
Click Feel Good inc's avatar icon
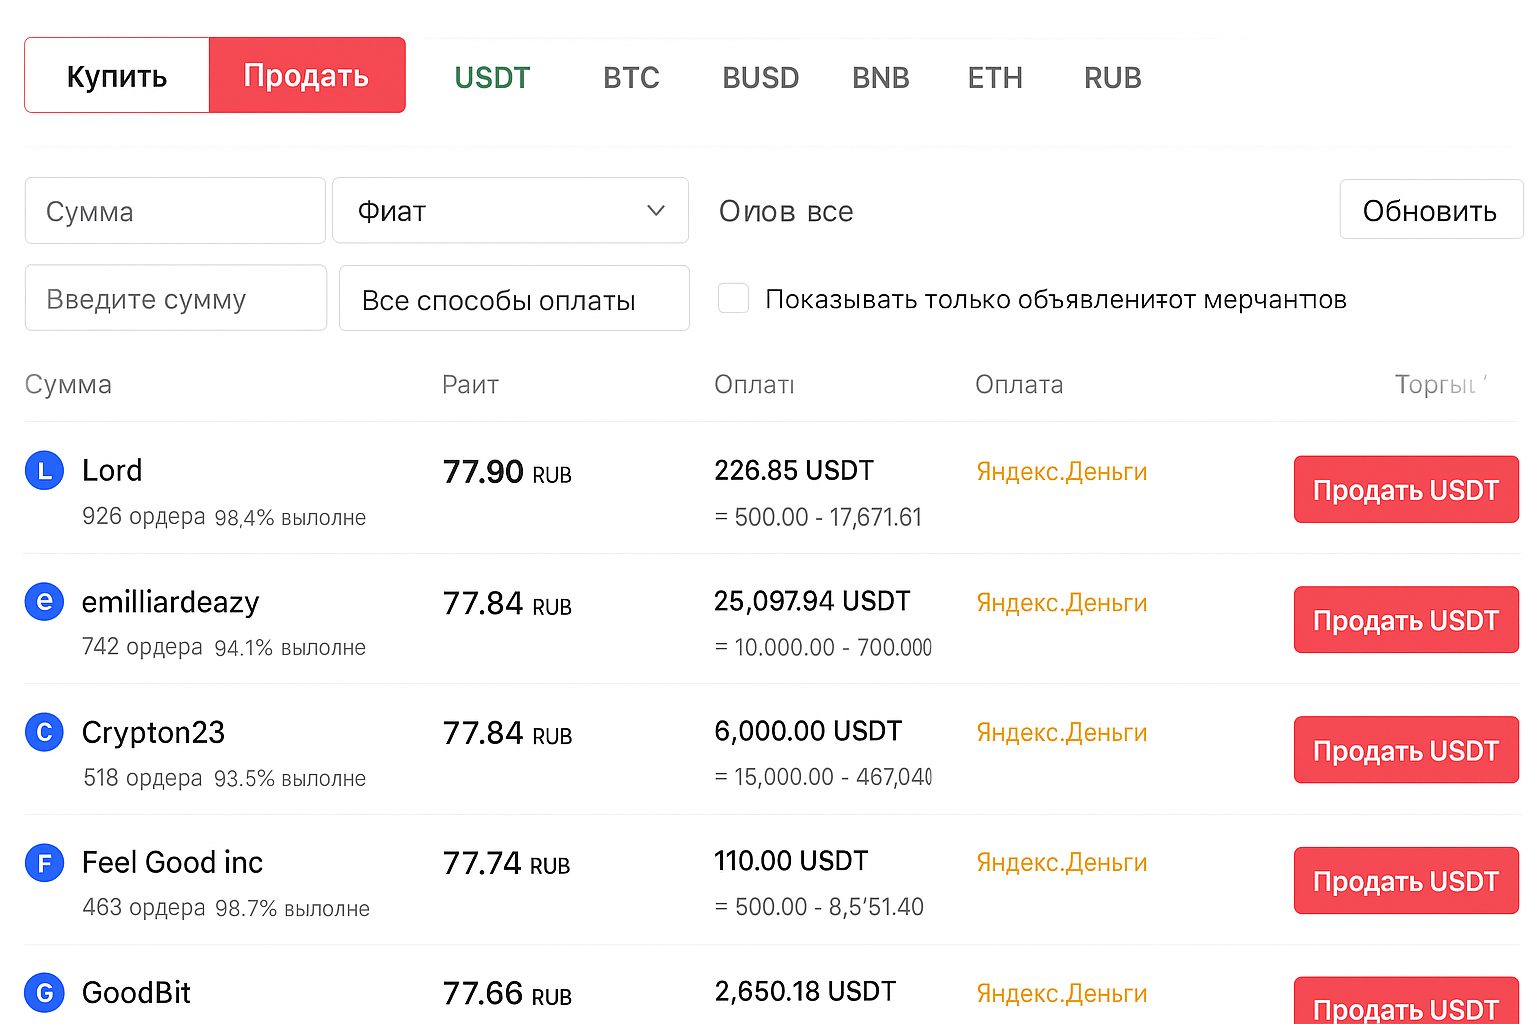point(44,862)
